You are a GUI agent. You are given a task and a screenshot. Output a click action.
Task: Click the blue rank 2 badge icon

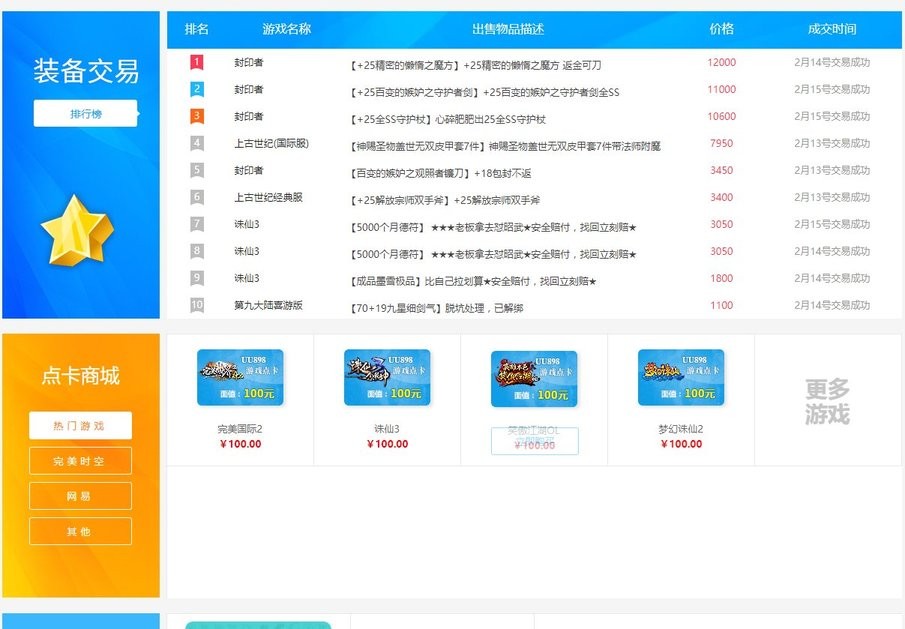point(195,90)
